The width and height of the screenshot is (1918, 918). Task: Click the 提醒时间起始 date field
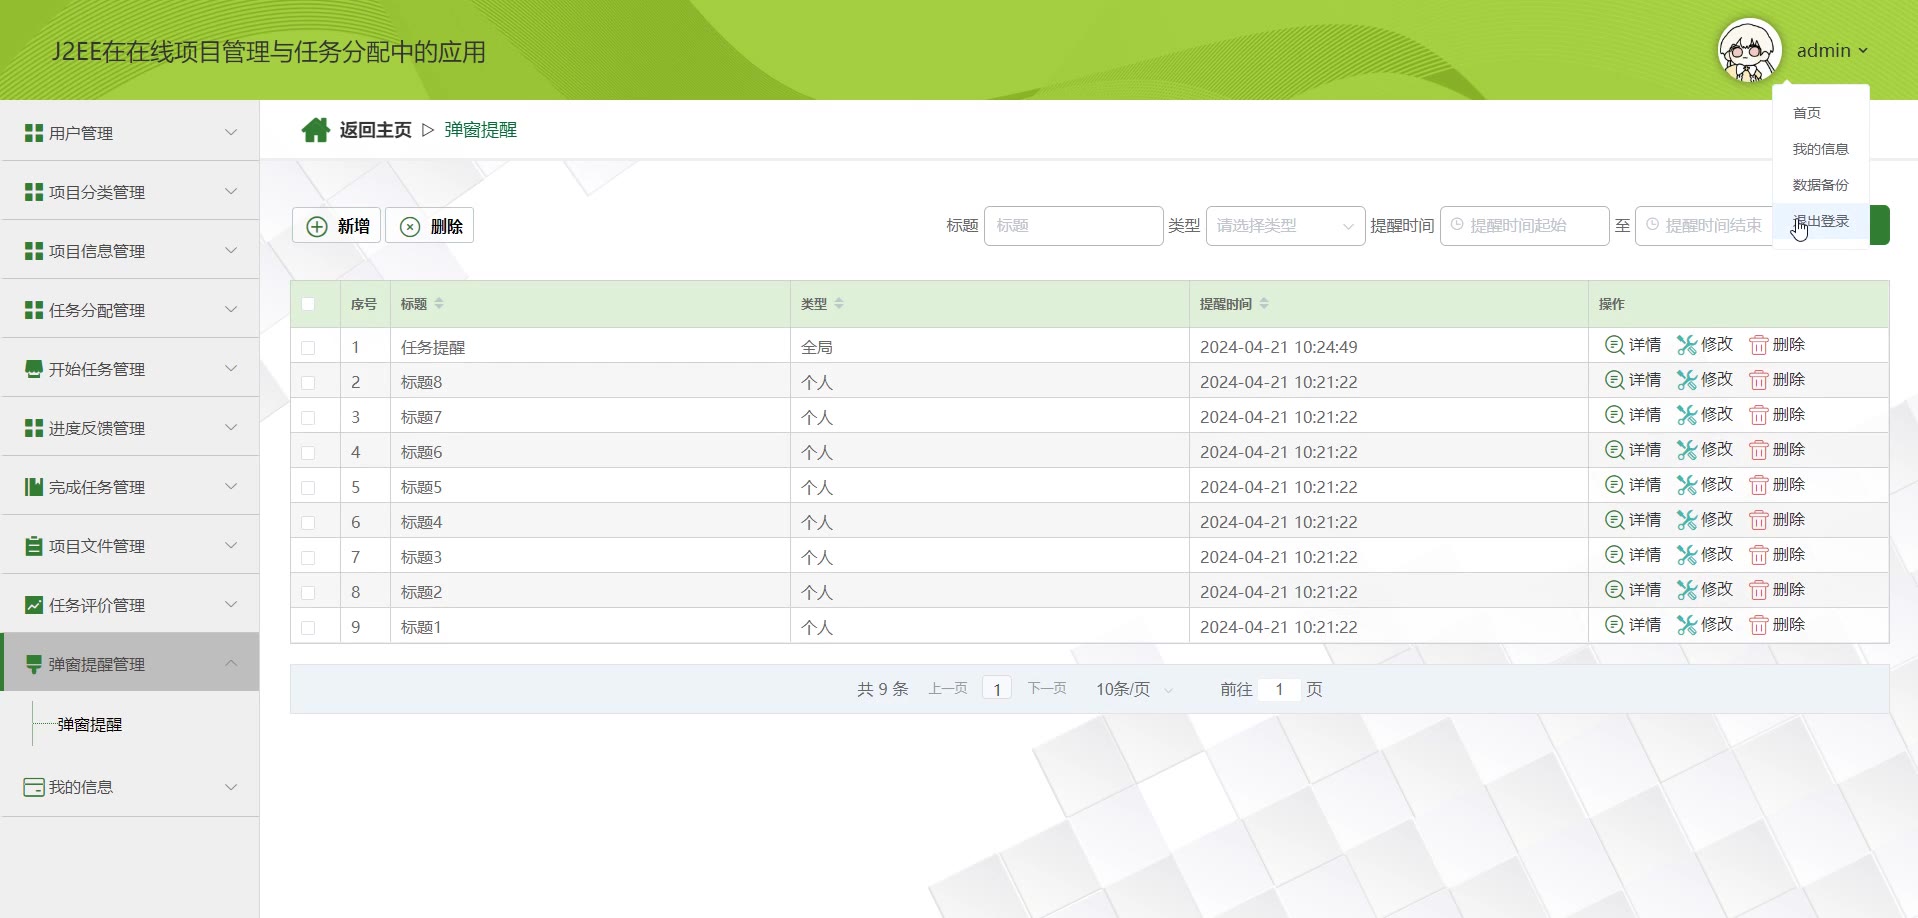click(1524, 226)
